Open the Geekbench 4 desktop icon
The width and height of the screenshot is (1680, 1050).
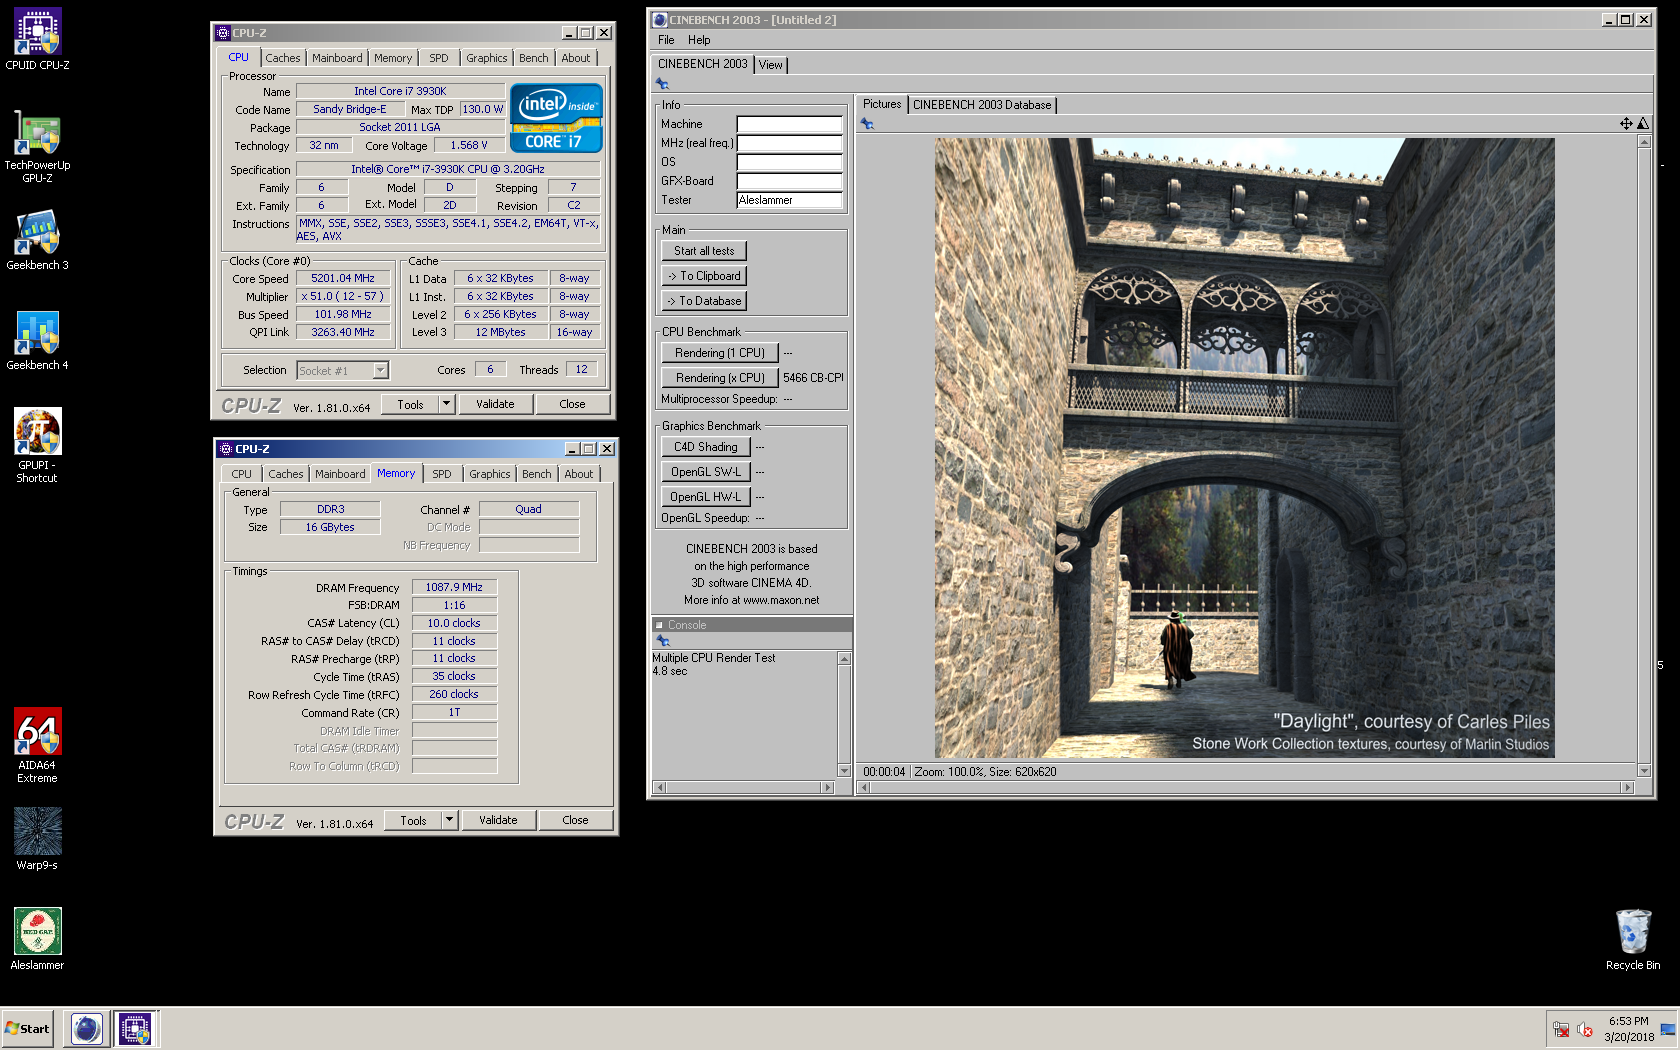[x=38, y=340]
